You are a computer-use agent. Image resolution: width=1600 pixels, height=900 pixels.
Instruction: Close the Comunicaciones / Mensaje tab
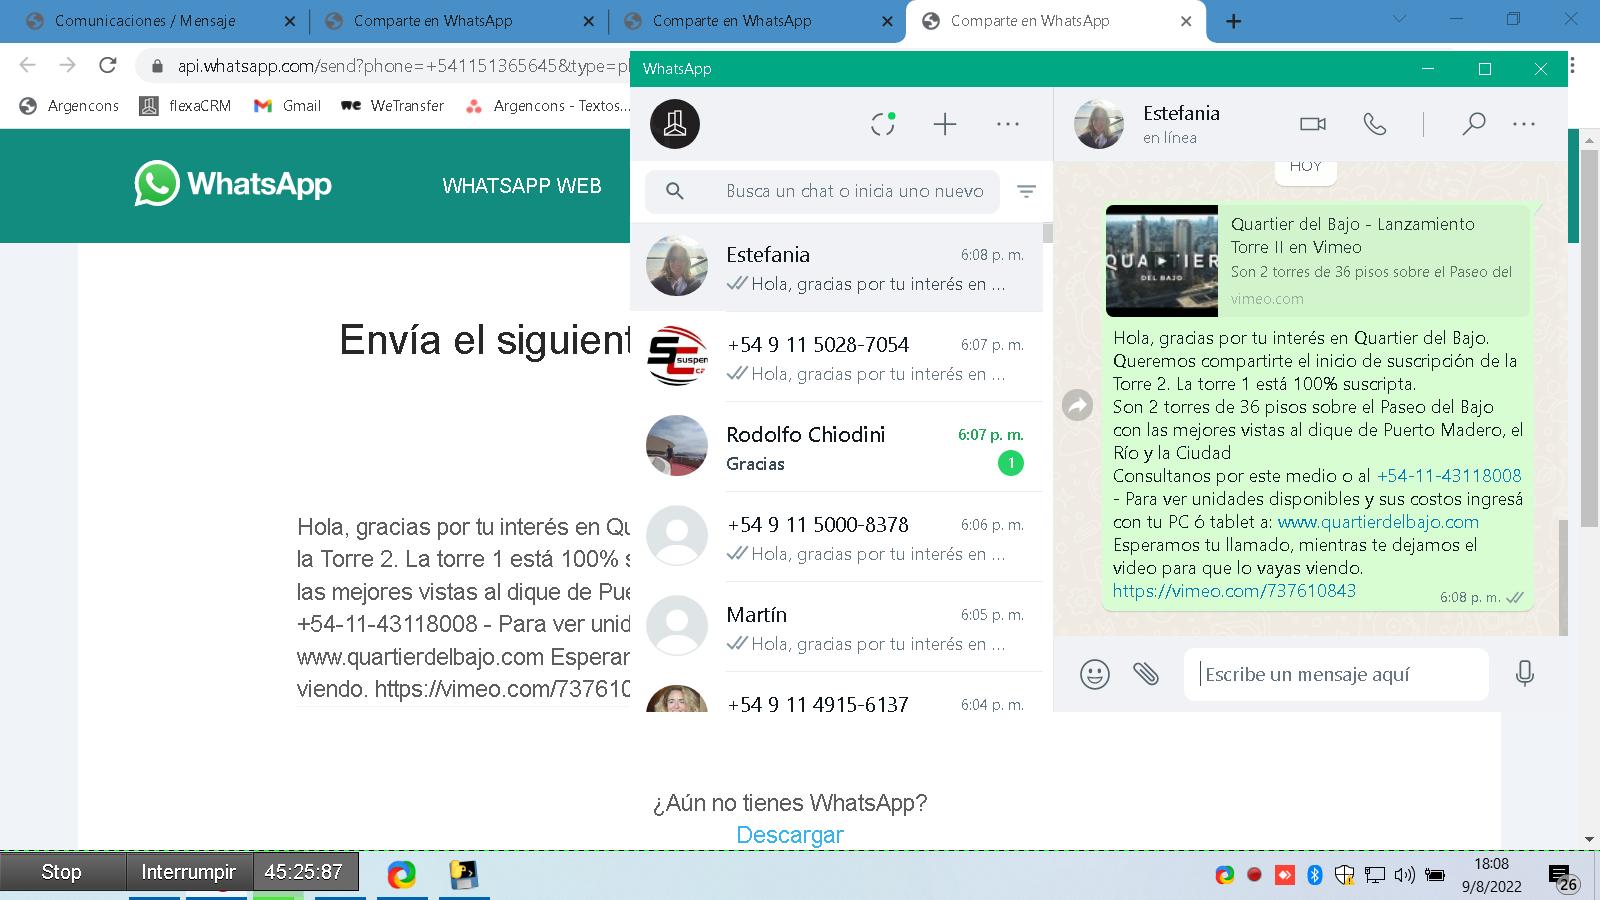290,21
